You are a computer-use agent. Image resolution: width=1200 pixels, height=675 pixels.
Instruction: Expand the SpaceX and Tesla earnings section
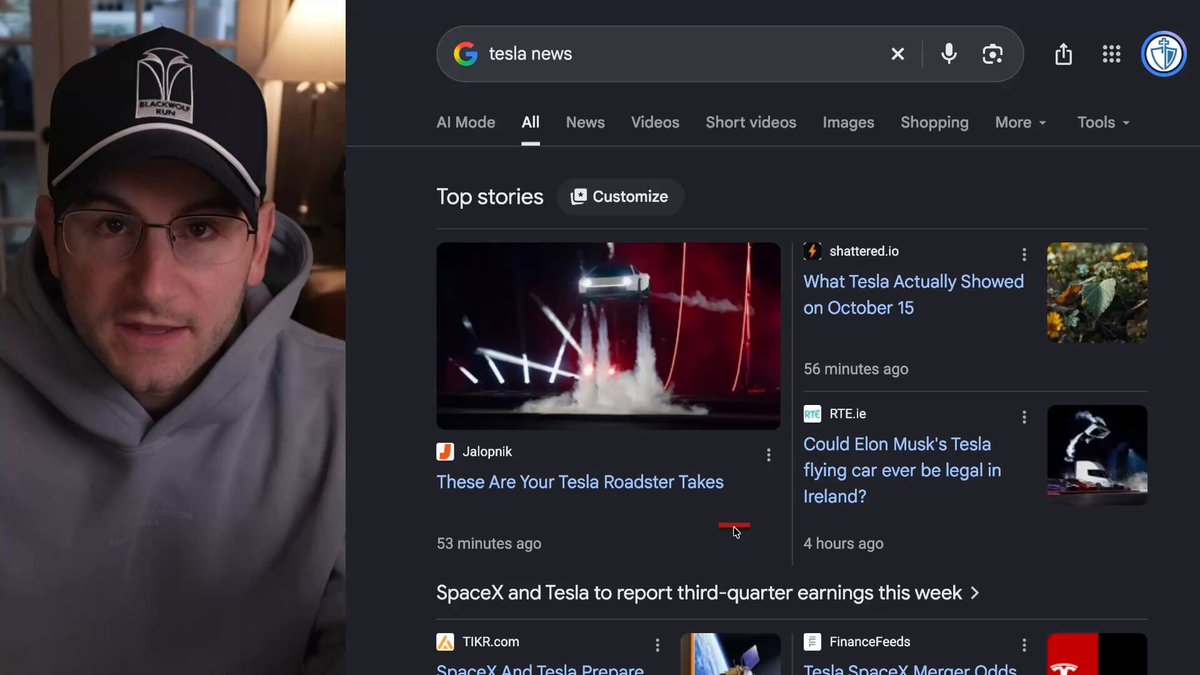tap(708, 593)
